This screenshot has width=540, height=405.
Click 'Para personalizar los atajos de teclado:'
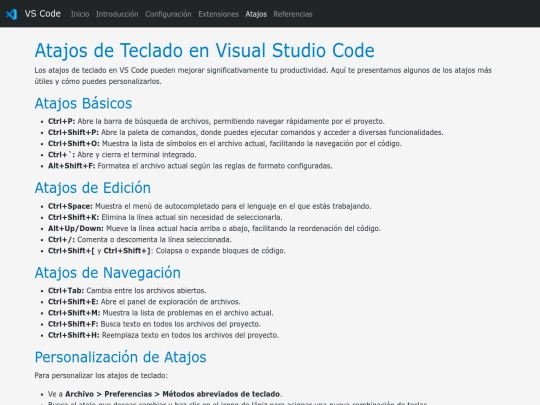pos(101,375)
